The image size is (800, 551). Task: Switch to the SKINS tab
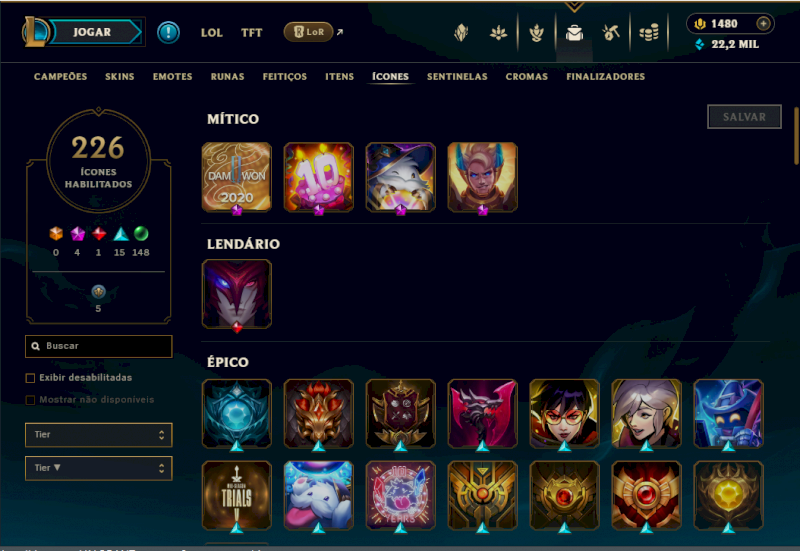coord(120,77)
